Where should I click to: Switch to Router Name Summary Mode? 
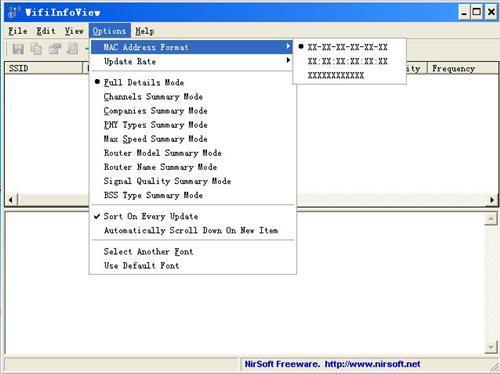[193, 167]
